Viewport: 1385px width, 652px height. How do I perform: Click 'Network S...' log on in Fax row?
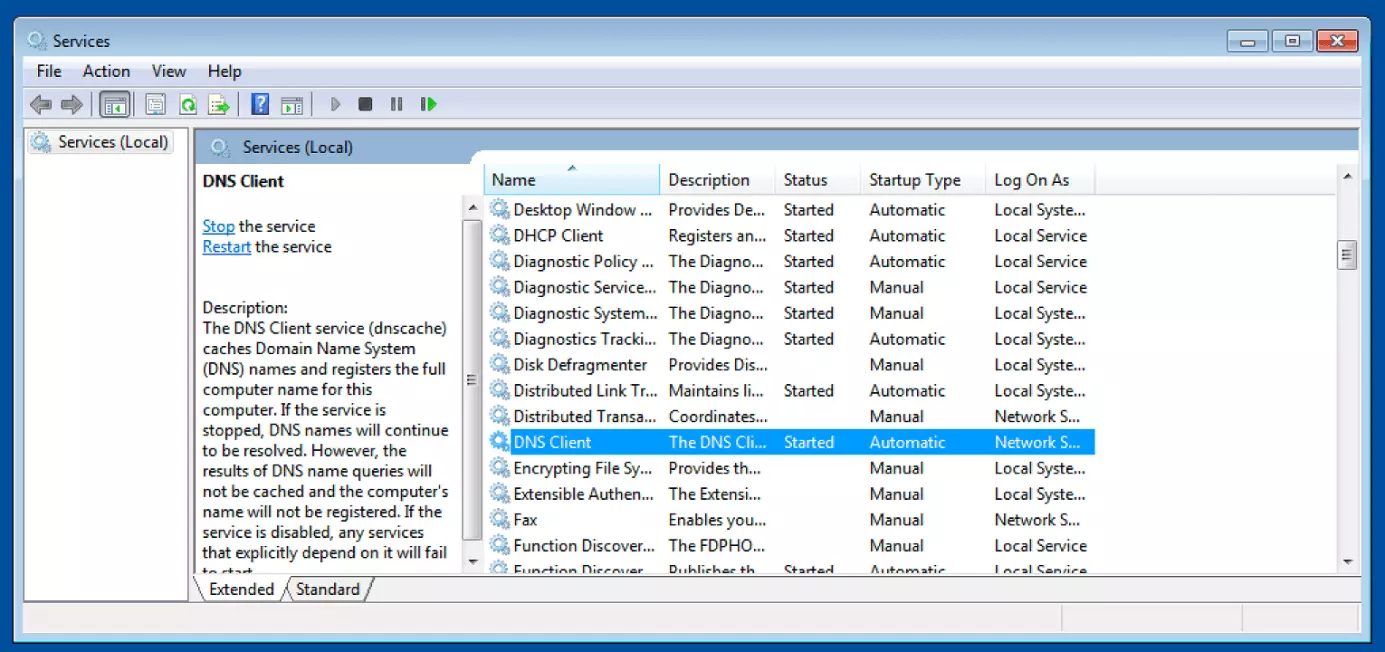(x=1037, y=520)
